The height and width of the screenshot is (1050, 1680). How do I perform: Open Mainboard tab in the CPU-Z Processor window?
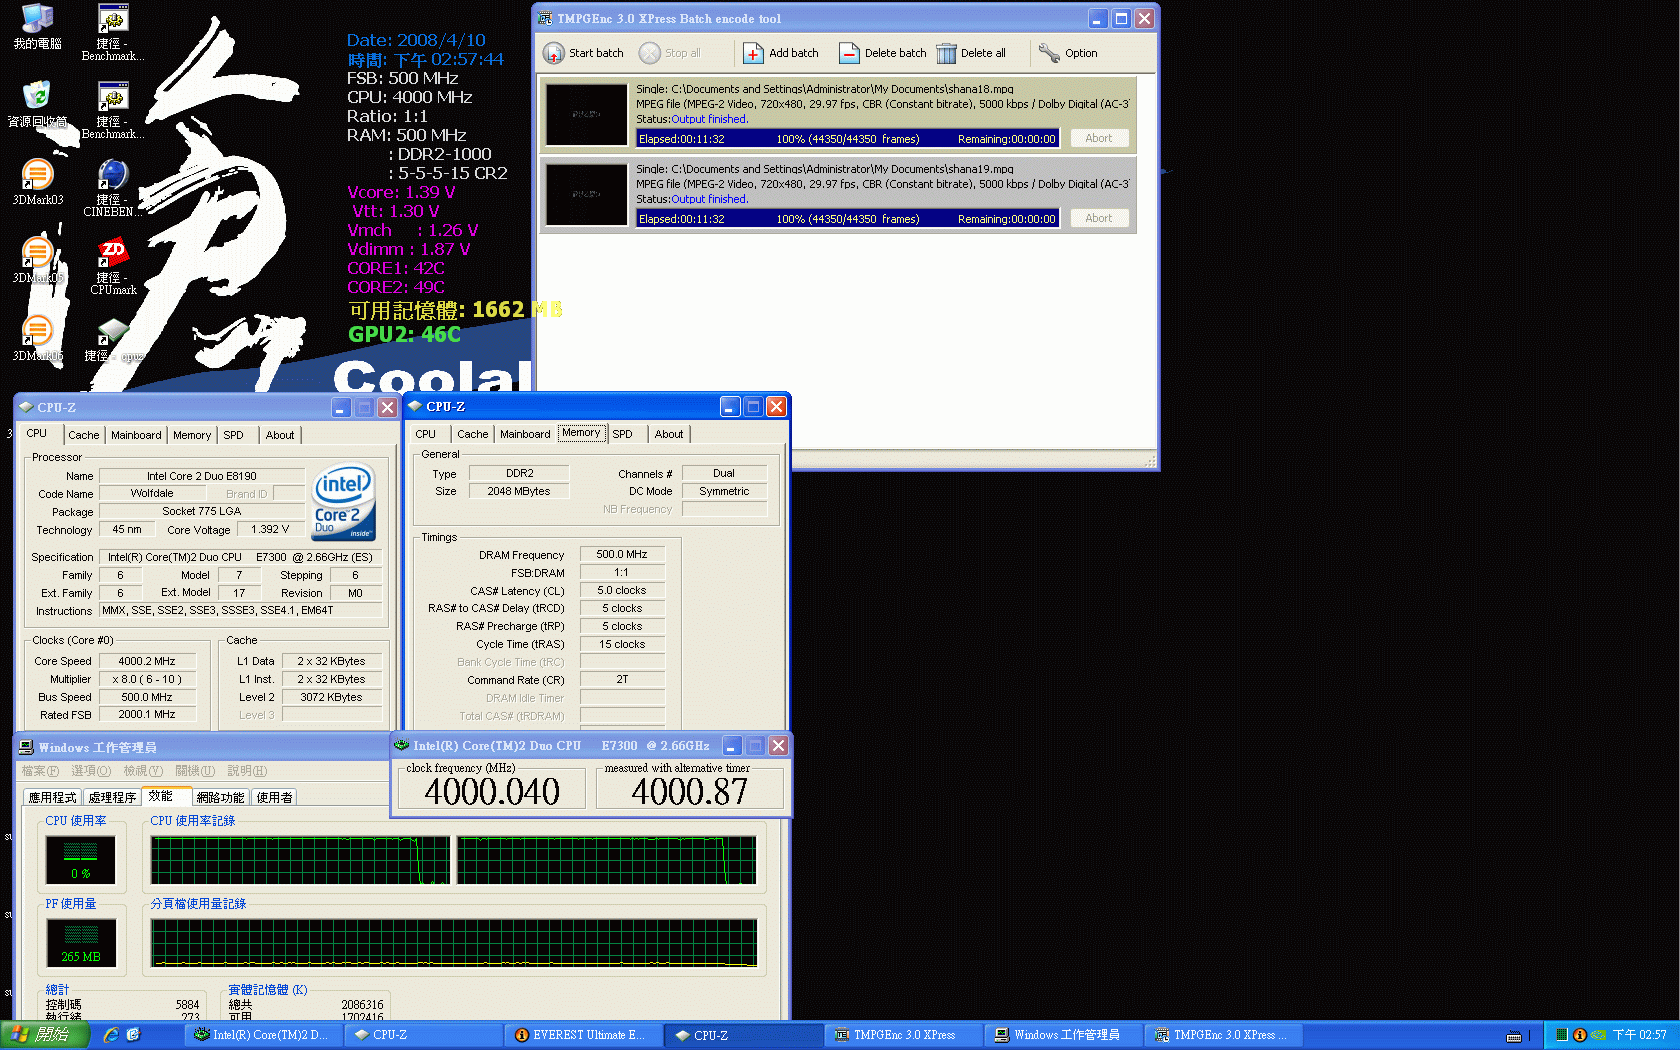(136, 435)
